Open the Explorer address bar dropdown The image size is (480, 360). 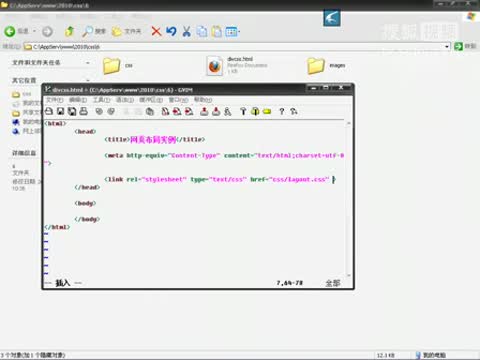coord(447,46)
